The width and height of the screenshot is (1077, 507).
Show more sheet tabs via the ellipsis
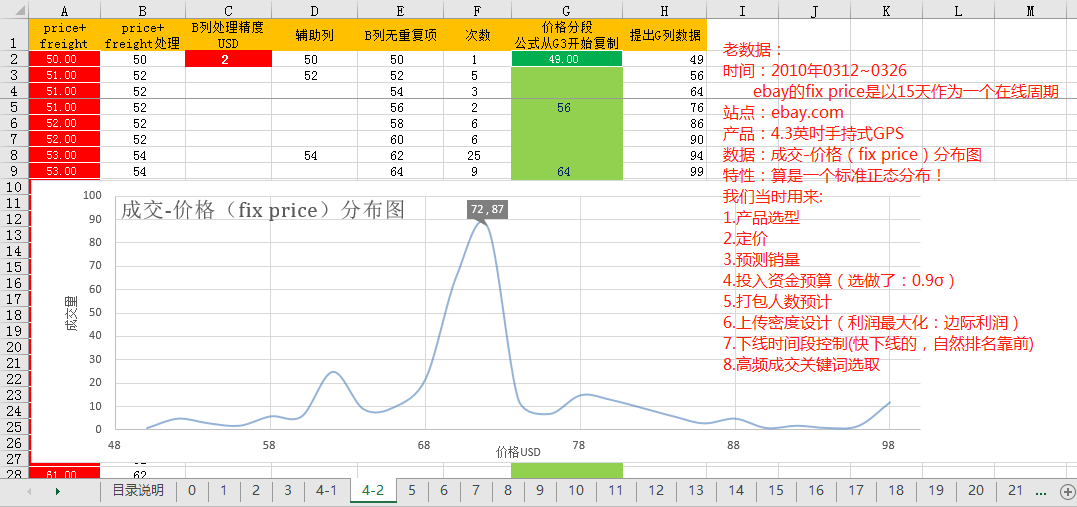click(1041, 491)
